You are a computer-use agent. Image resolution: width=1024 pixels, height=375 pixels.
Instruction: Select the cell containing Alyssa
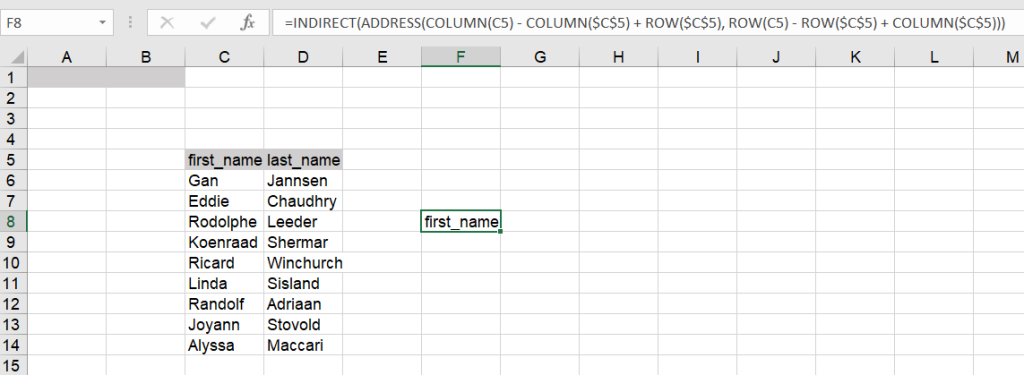click(224, 345)
